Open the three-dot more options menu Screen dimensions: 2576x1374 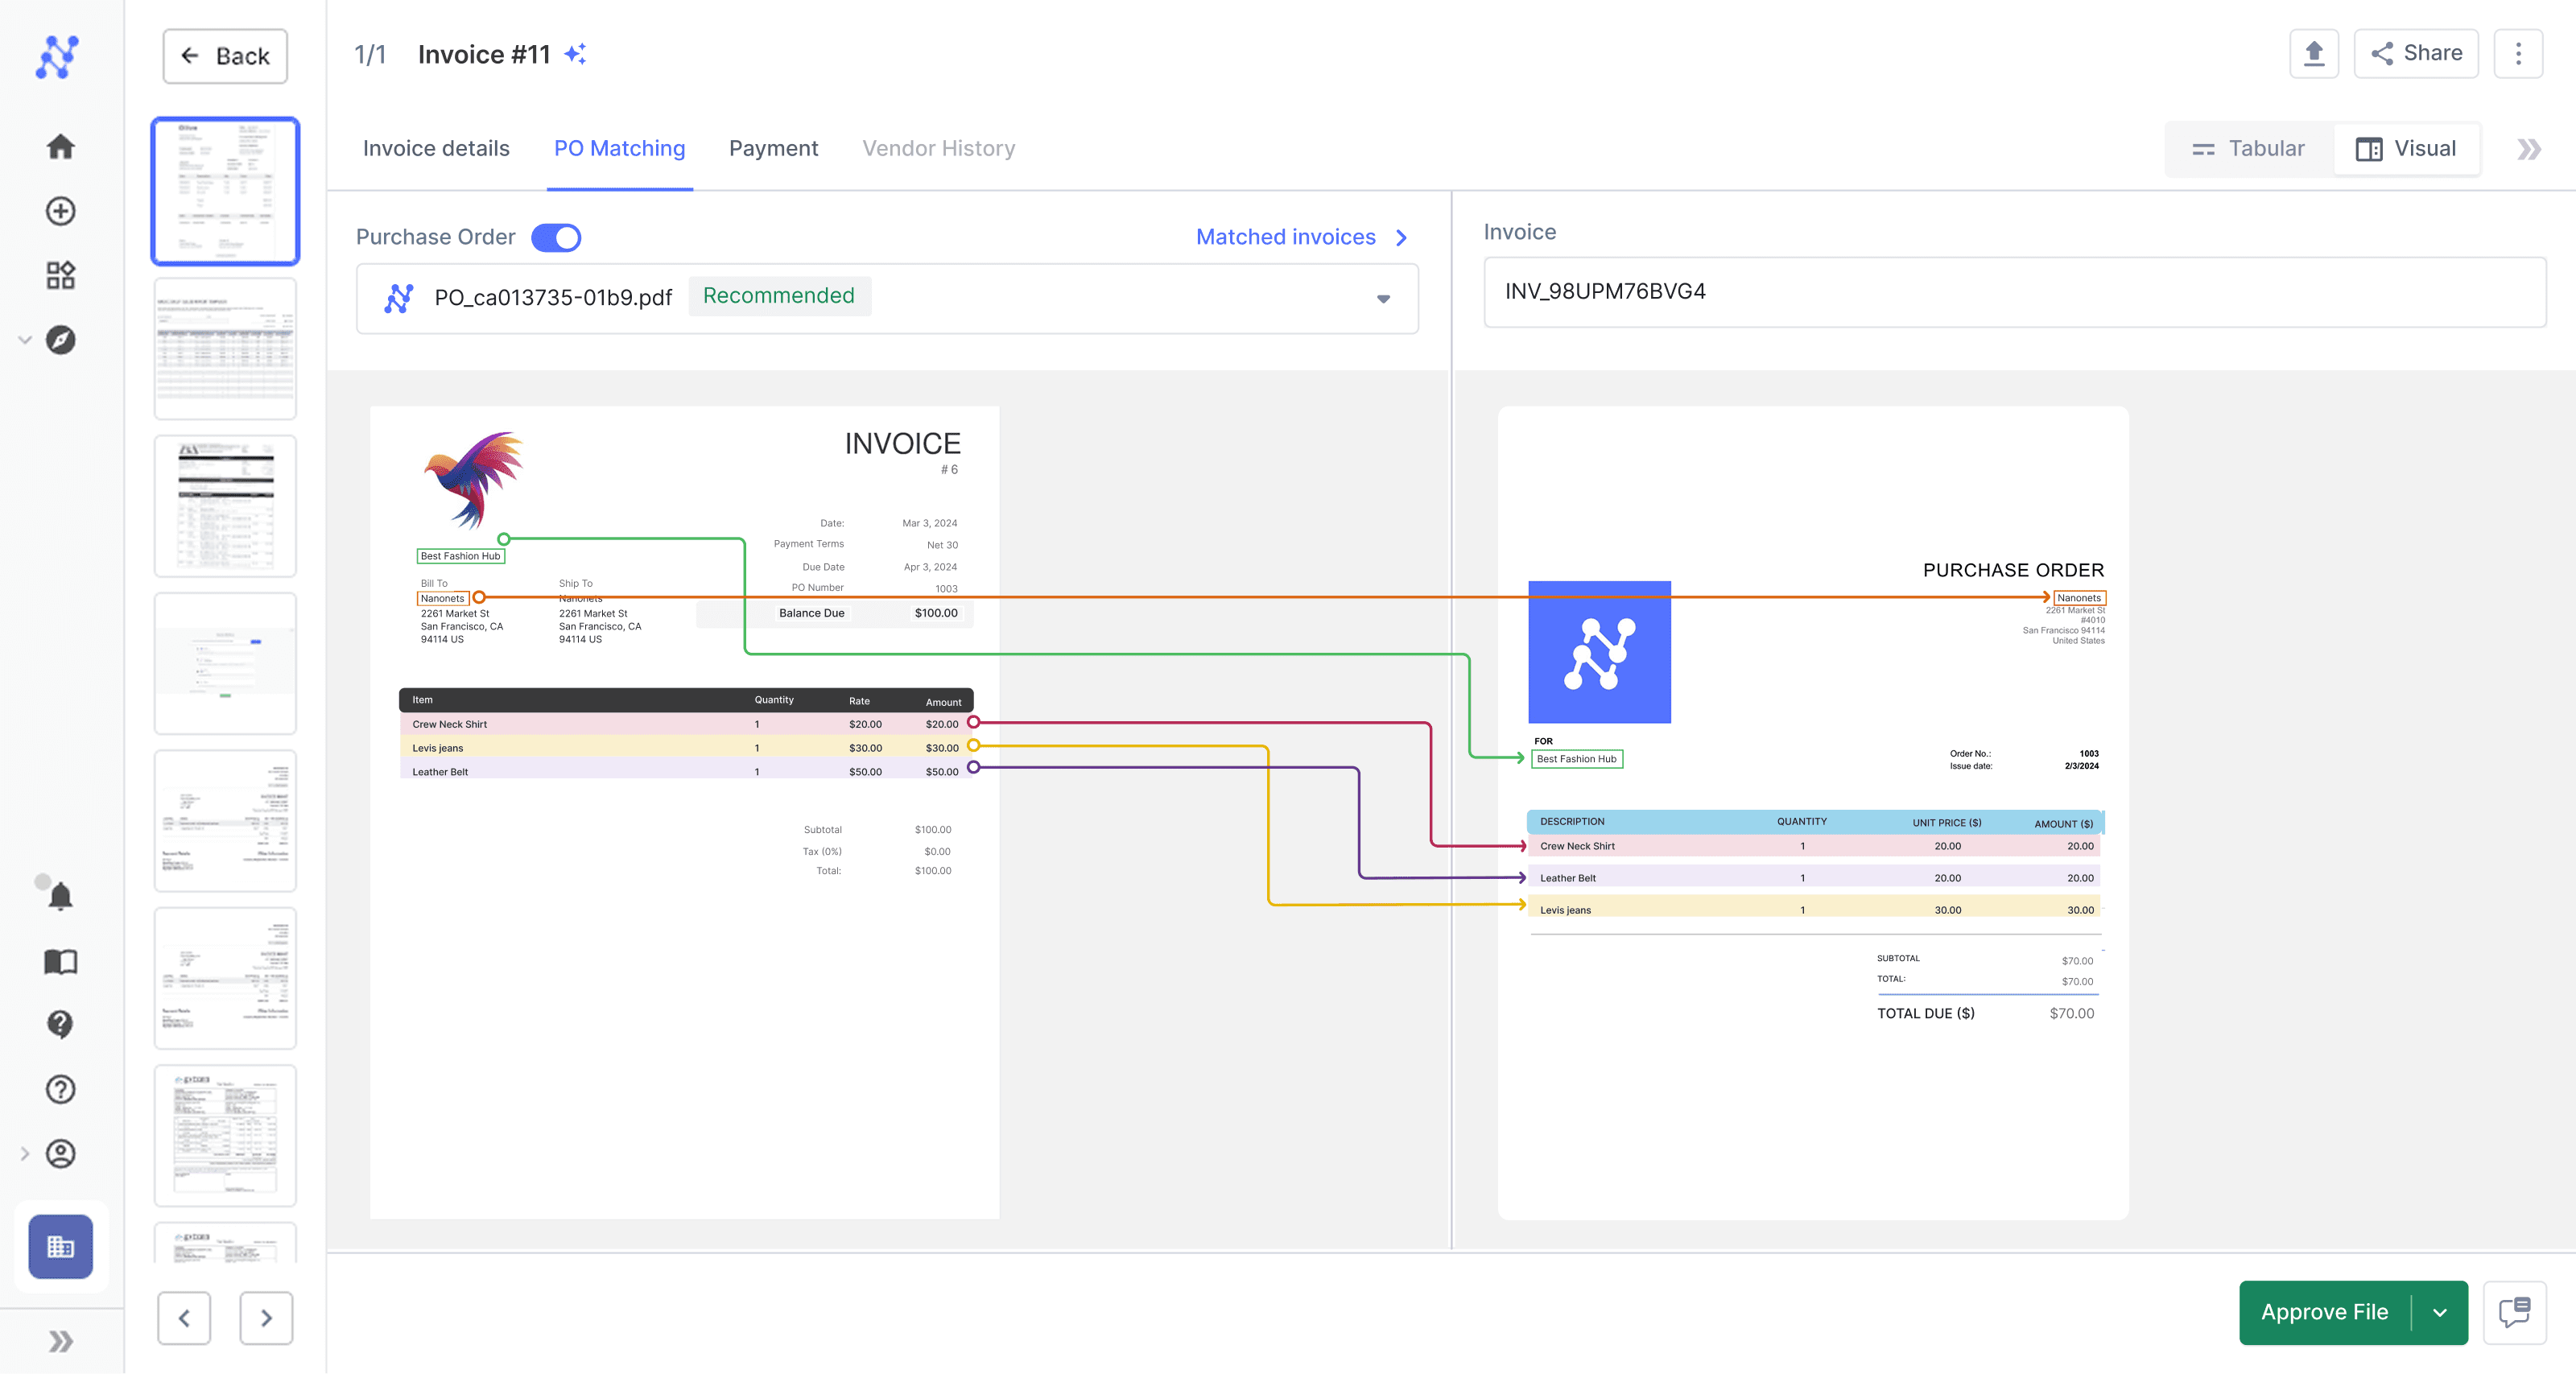coord(2518,53)
